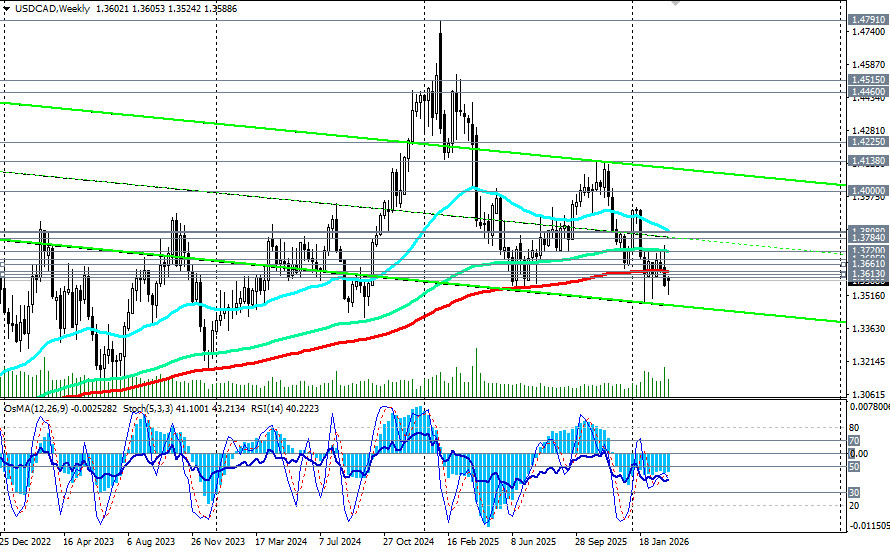Click the 1.33630 price scale value
The image size is (890, 552).
point(867,328)
